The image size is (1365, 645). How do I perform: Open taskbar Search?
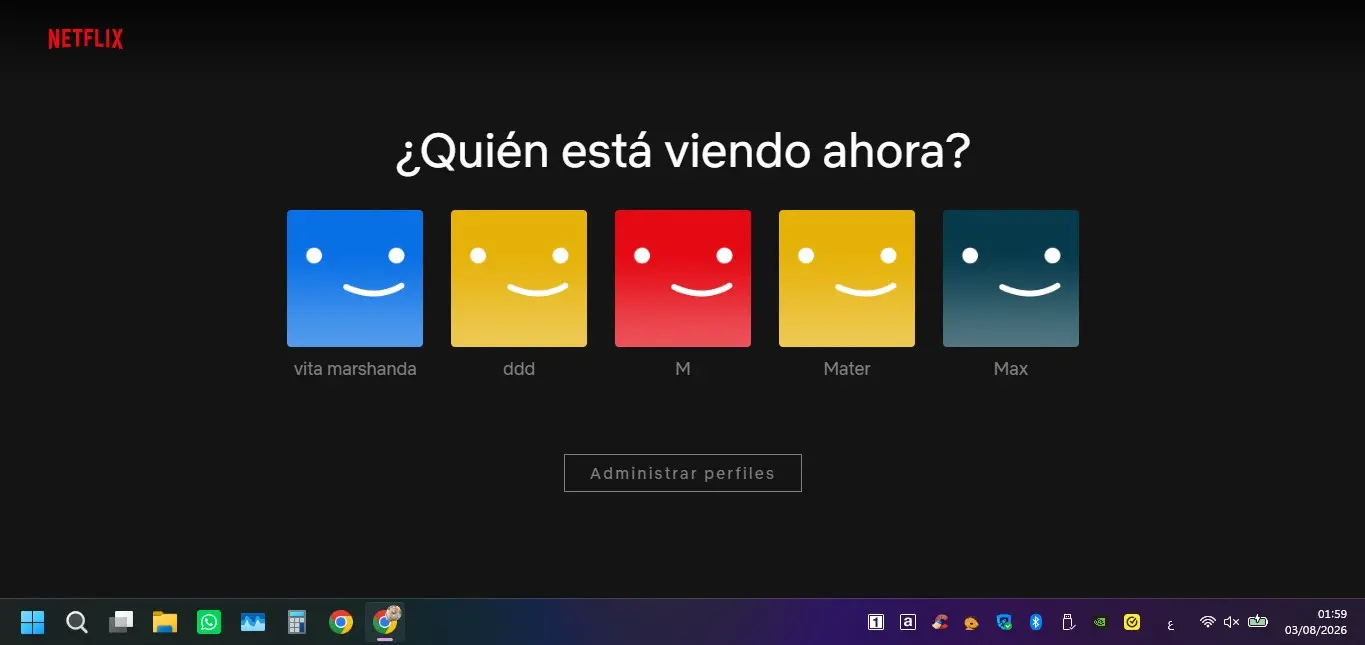click(77, 622)
